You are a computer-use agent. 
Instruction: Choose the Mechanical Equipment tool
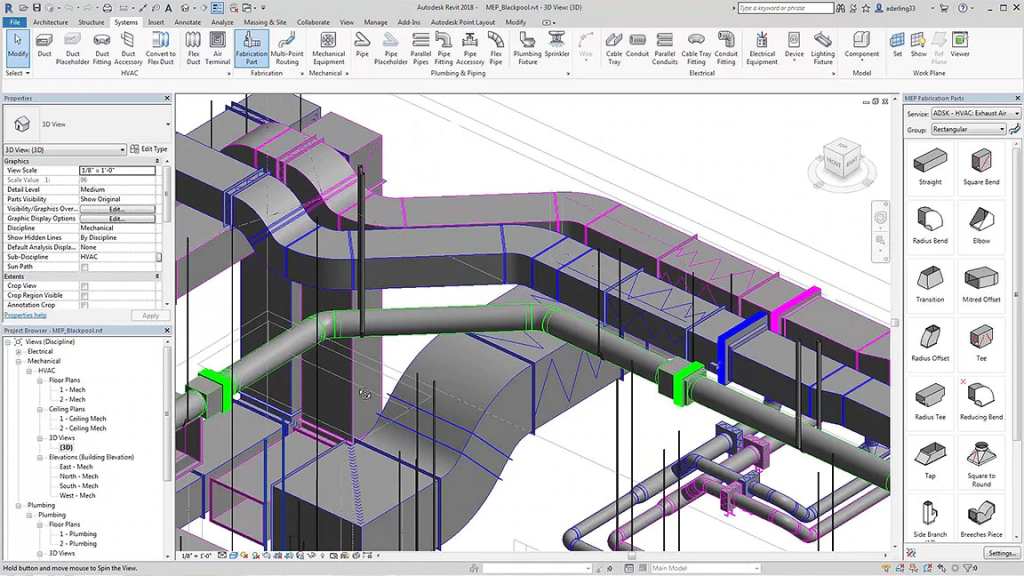coord(328,46)
